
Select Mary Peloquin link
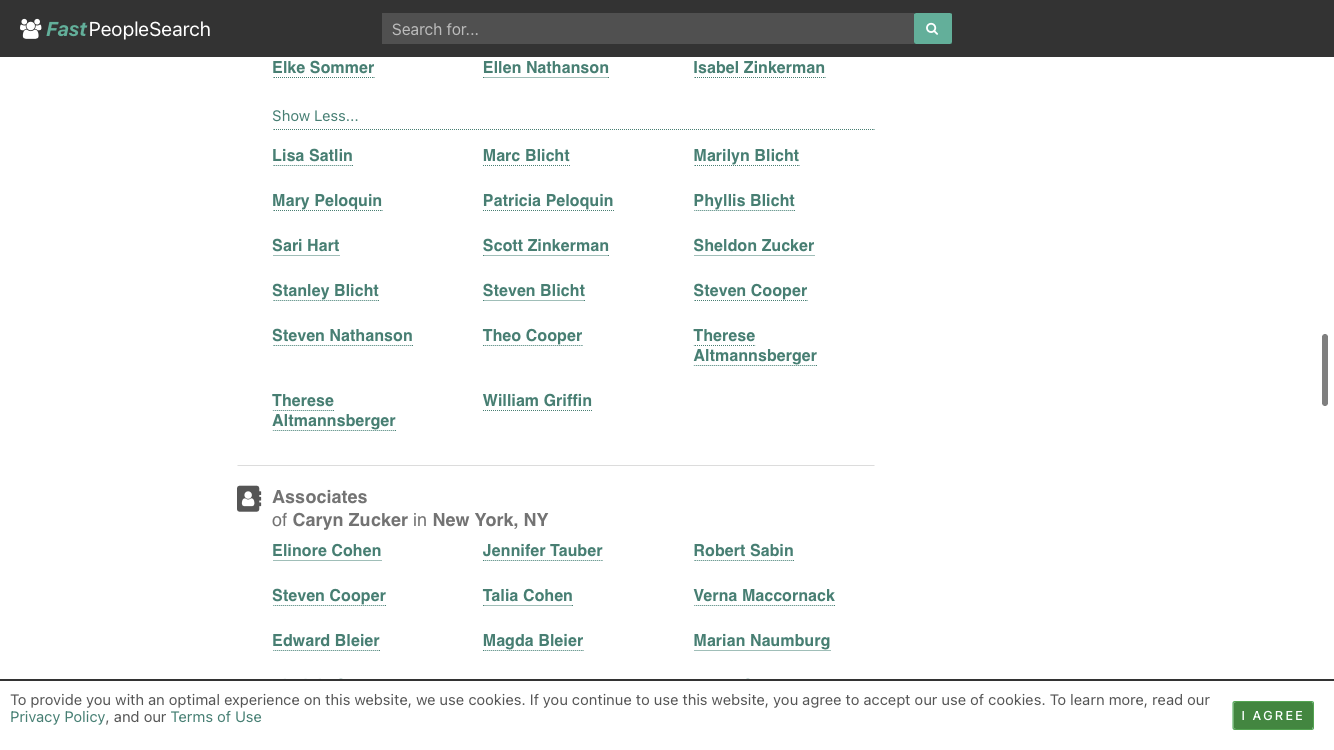point(327,201)
